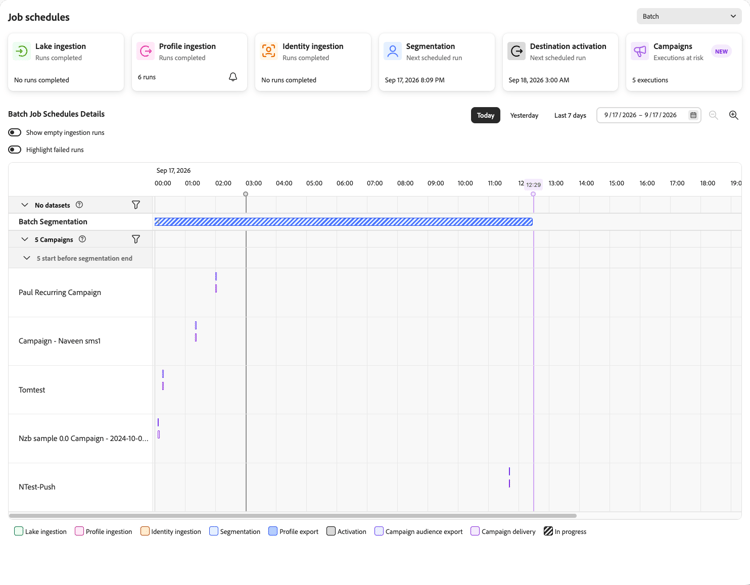750x585 pixels.
Task: Open the calendar picker icon in date range
Action: pyautogui.click(x=693, y=115)
